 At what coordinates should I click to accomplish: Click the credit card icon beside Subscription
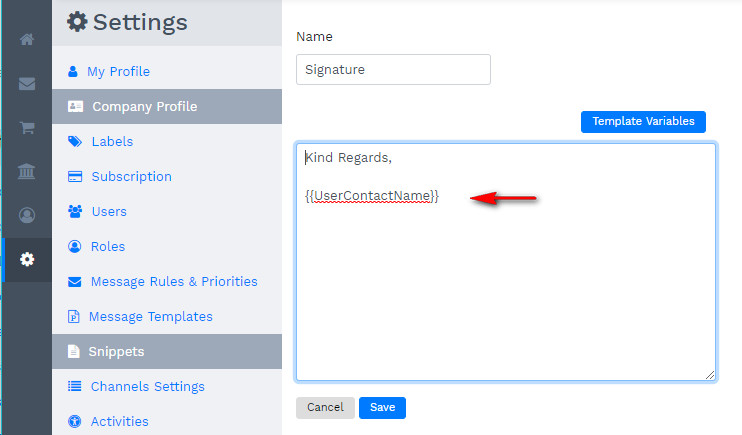pos(74,177)
